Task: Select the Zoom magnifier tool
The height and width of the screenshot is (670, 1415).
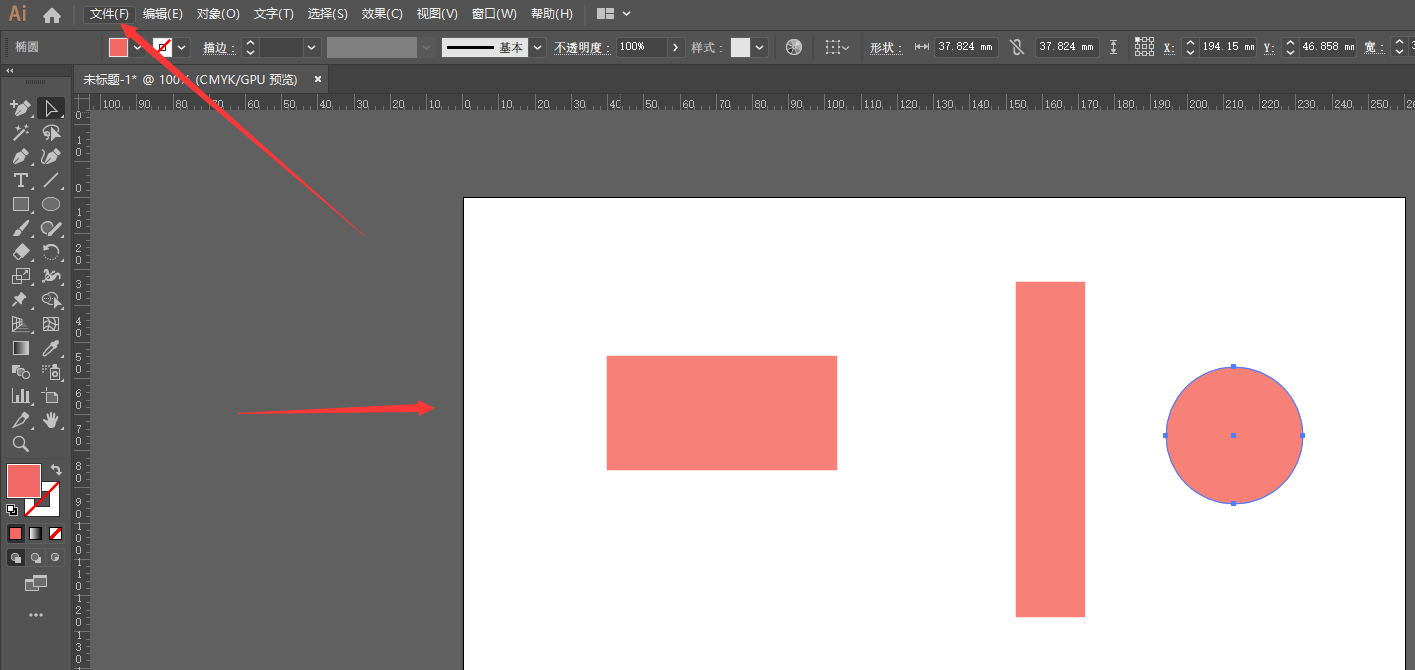Action: 20,444
